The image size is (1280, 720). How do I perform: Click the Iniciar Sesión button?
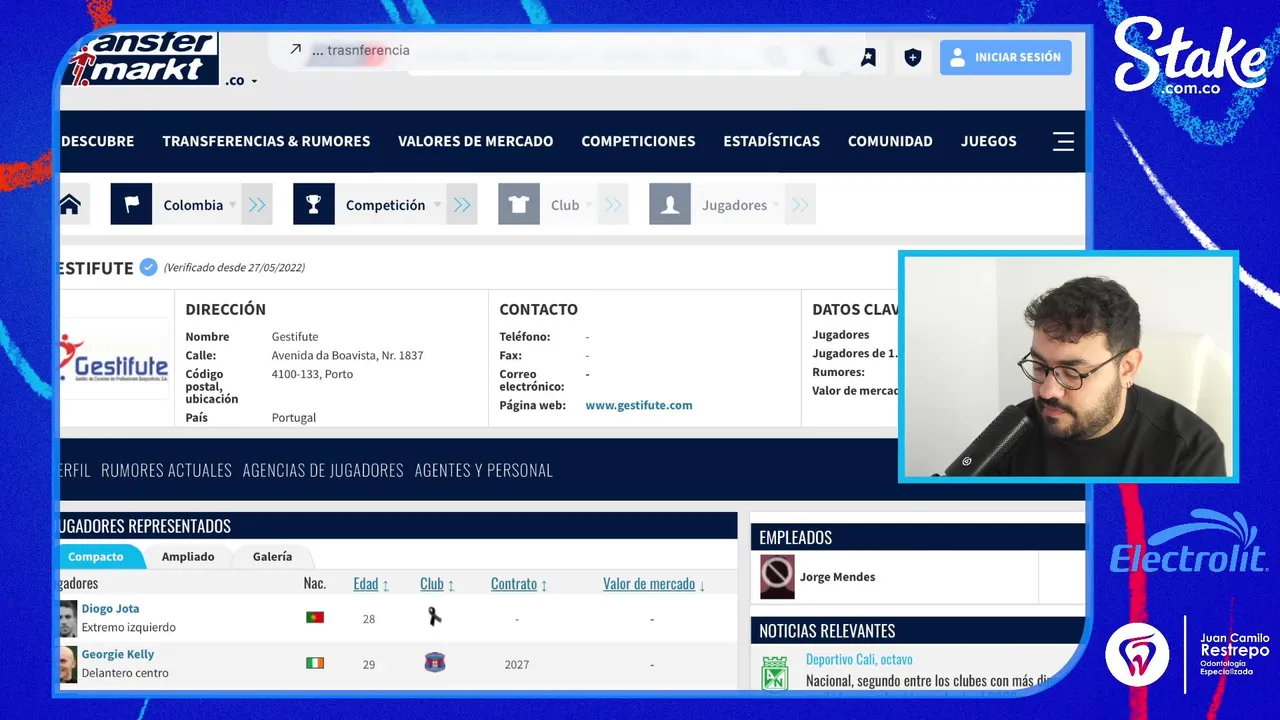(x=1005, y=57)
